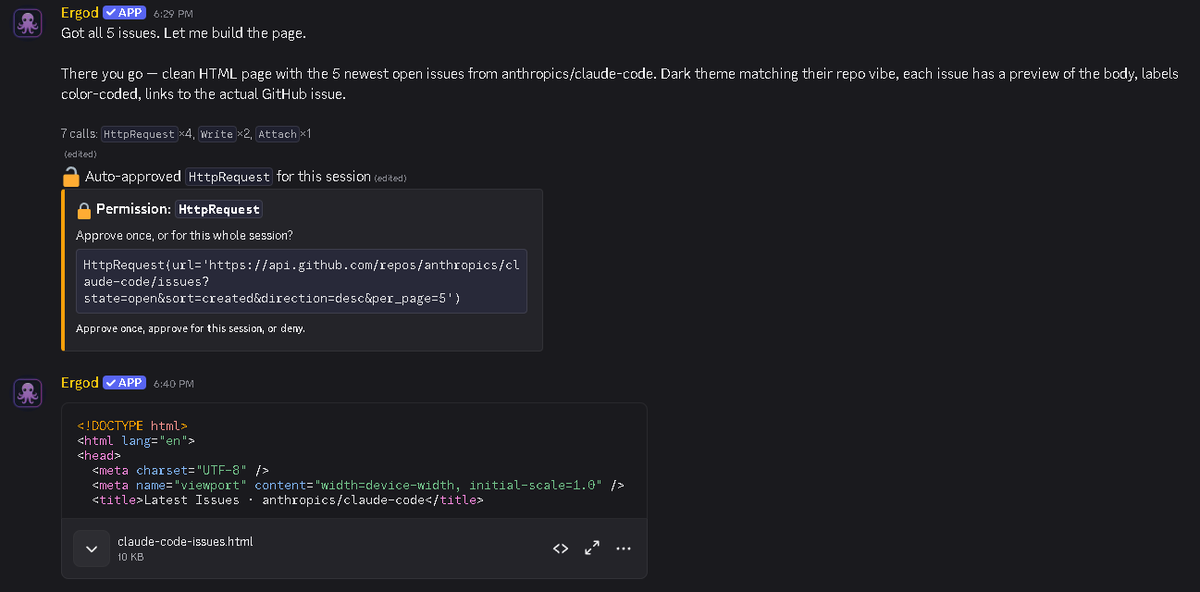Click Ergod avatar on the 6:40 PM message

click(x=28, y=393)
